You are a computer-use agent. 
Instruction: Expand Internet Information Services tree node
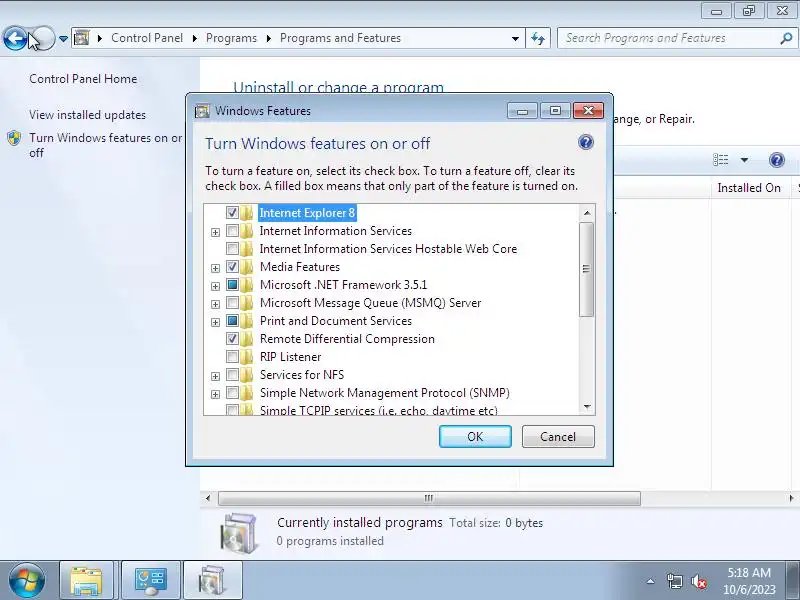(x=215, y=232)
